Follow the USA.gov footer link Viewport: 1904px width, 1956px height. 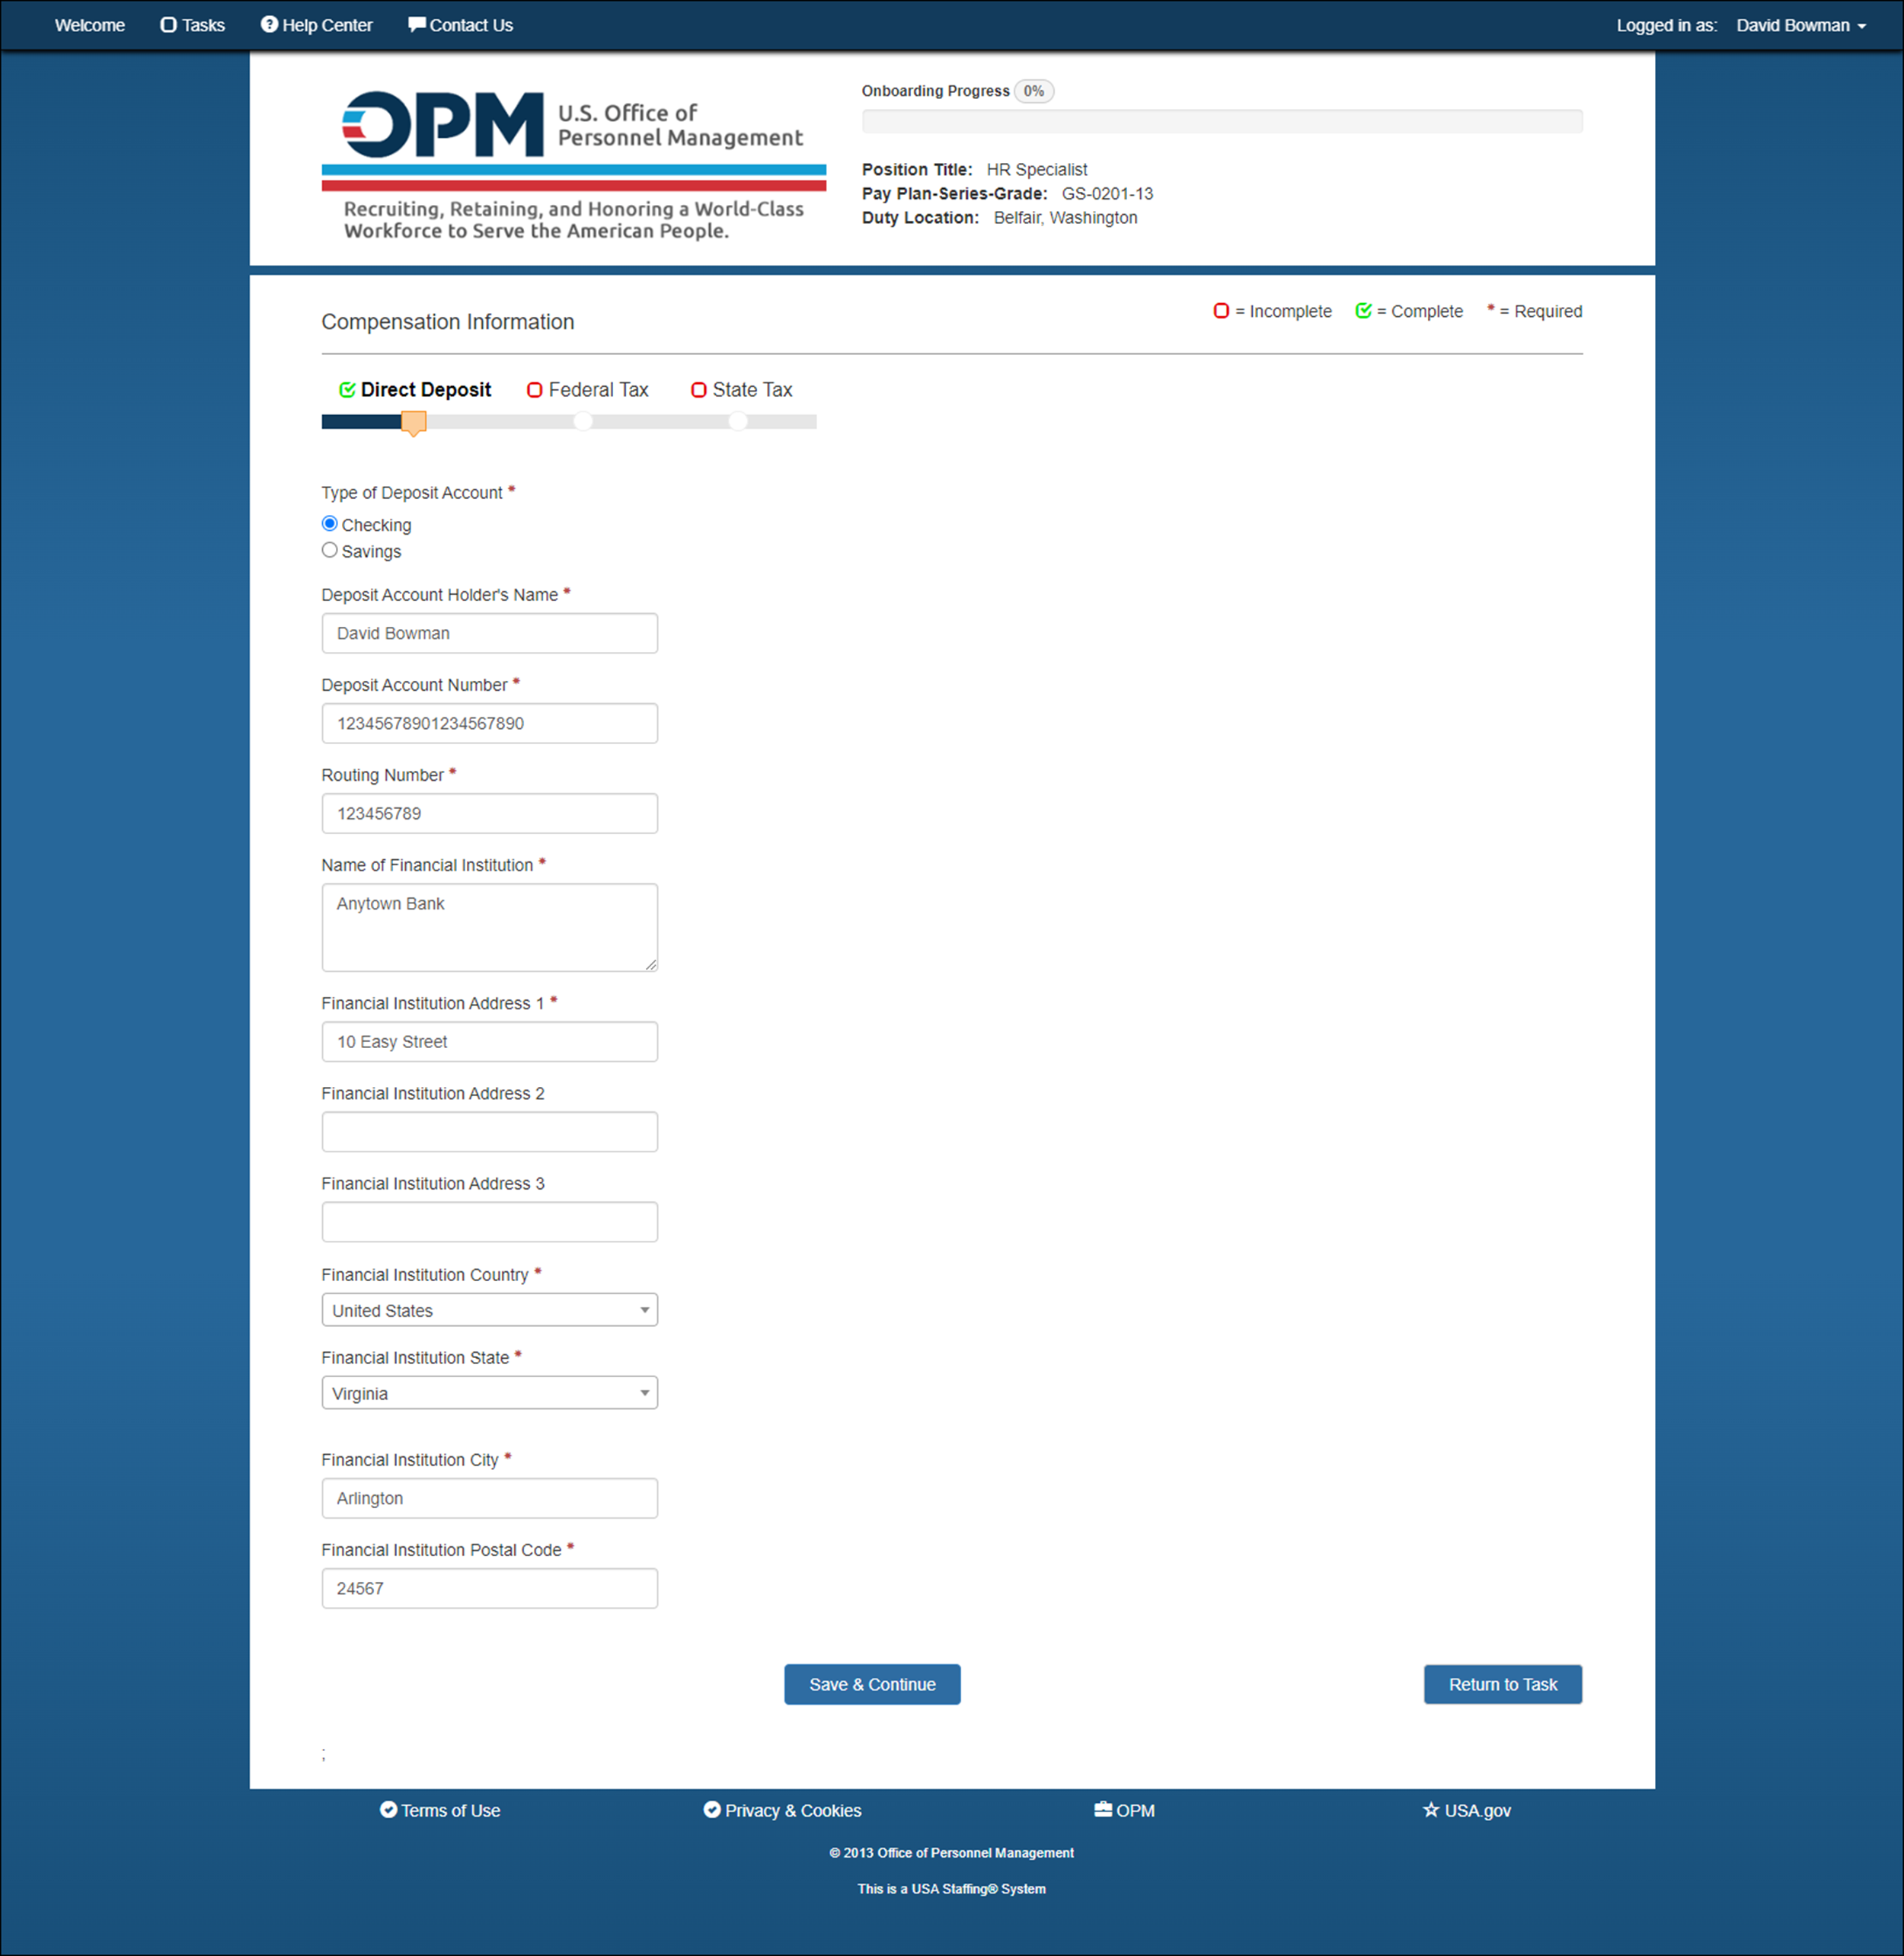pyautogui.click(x=1467, y=1811)
